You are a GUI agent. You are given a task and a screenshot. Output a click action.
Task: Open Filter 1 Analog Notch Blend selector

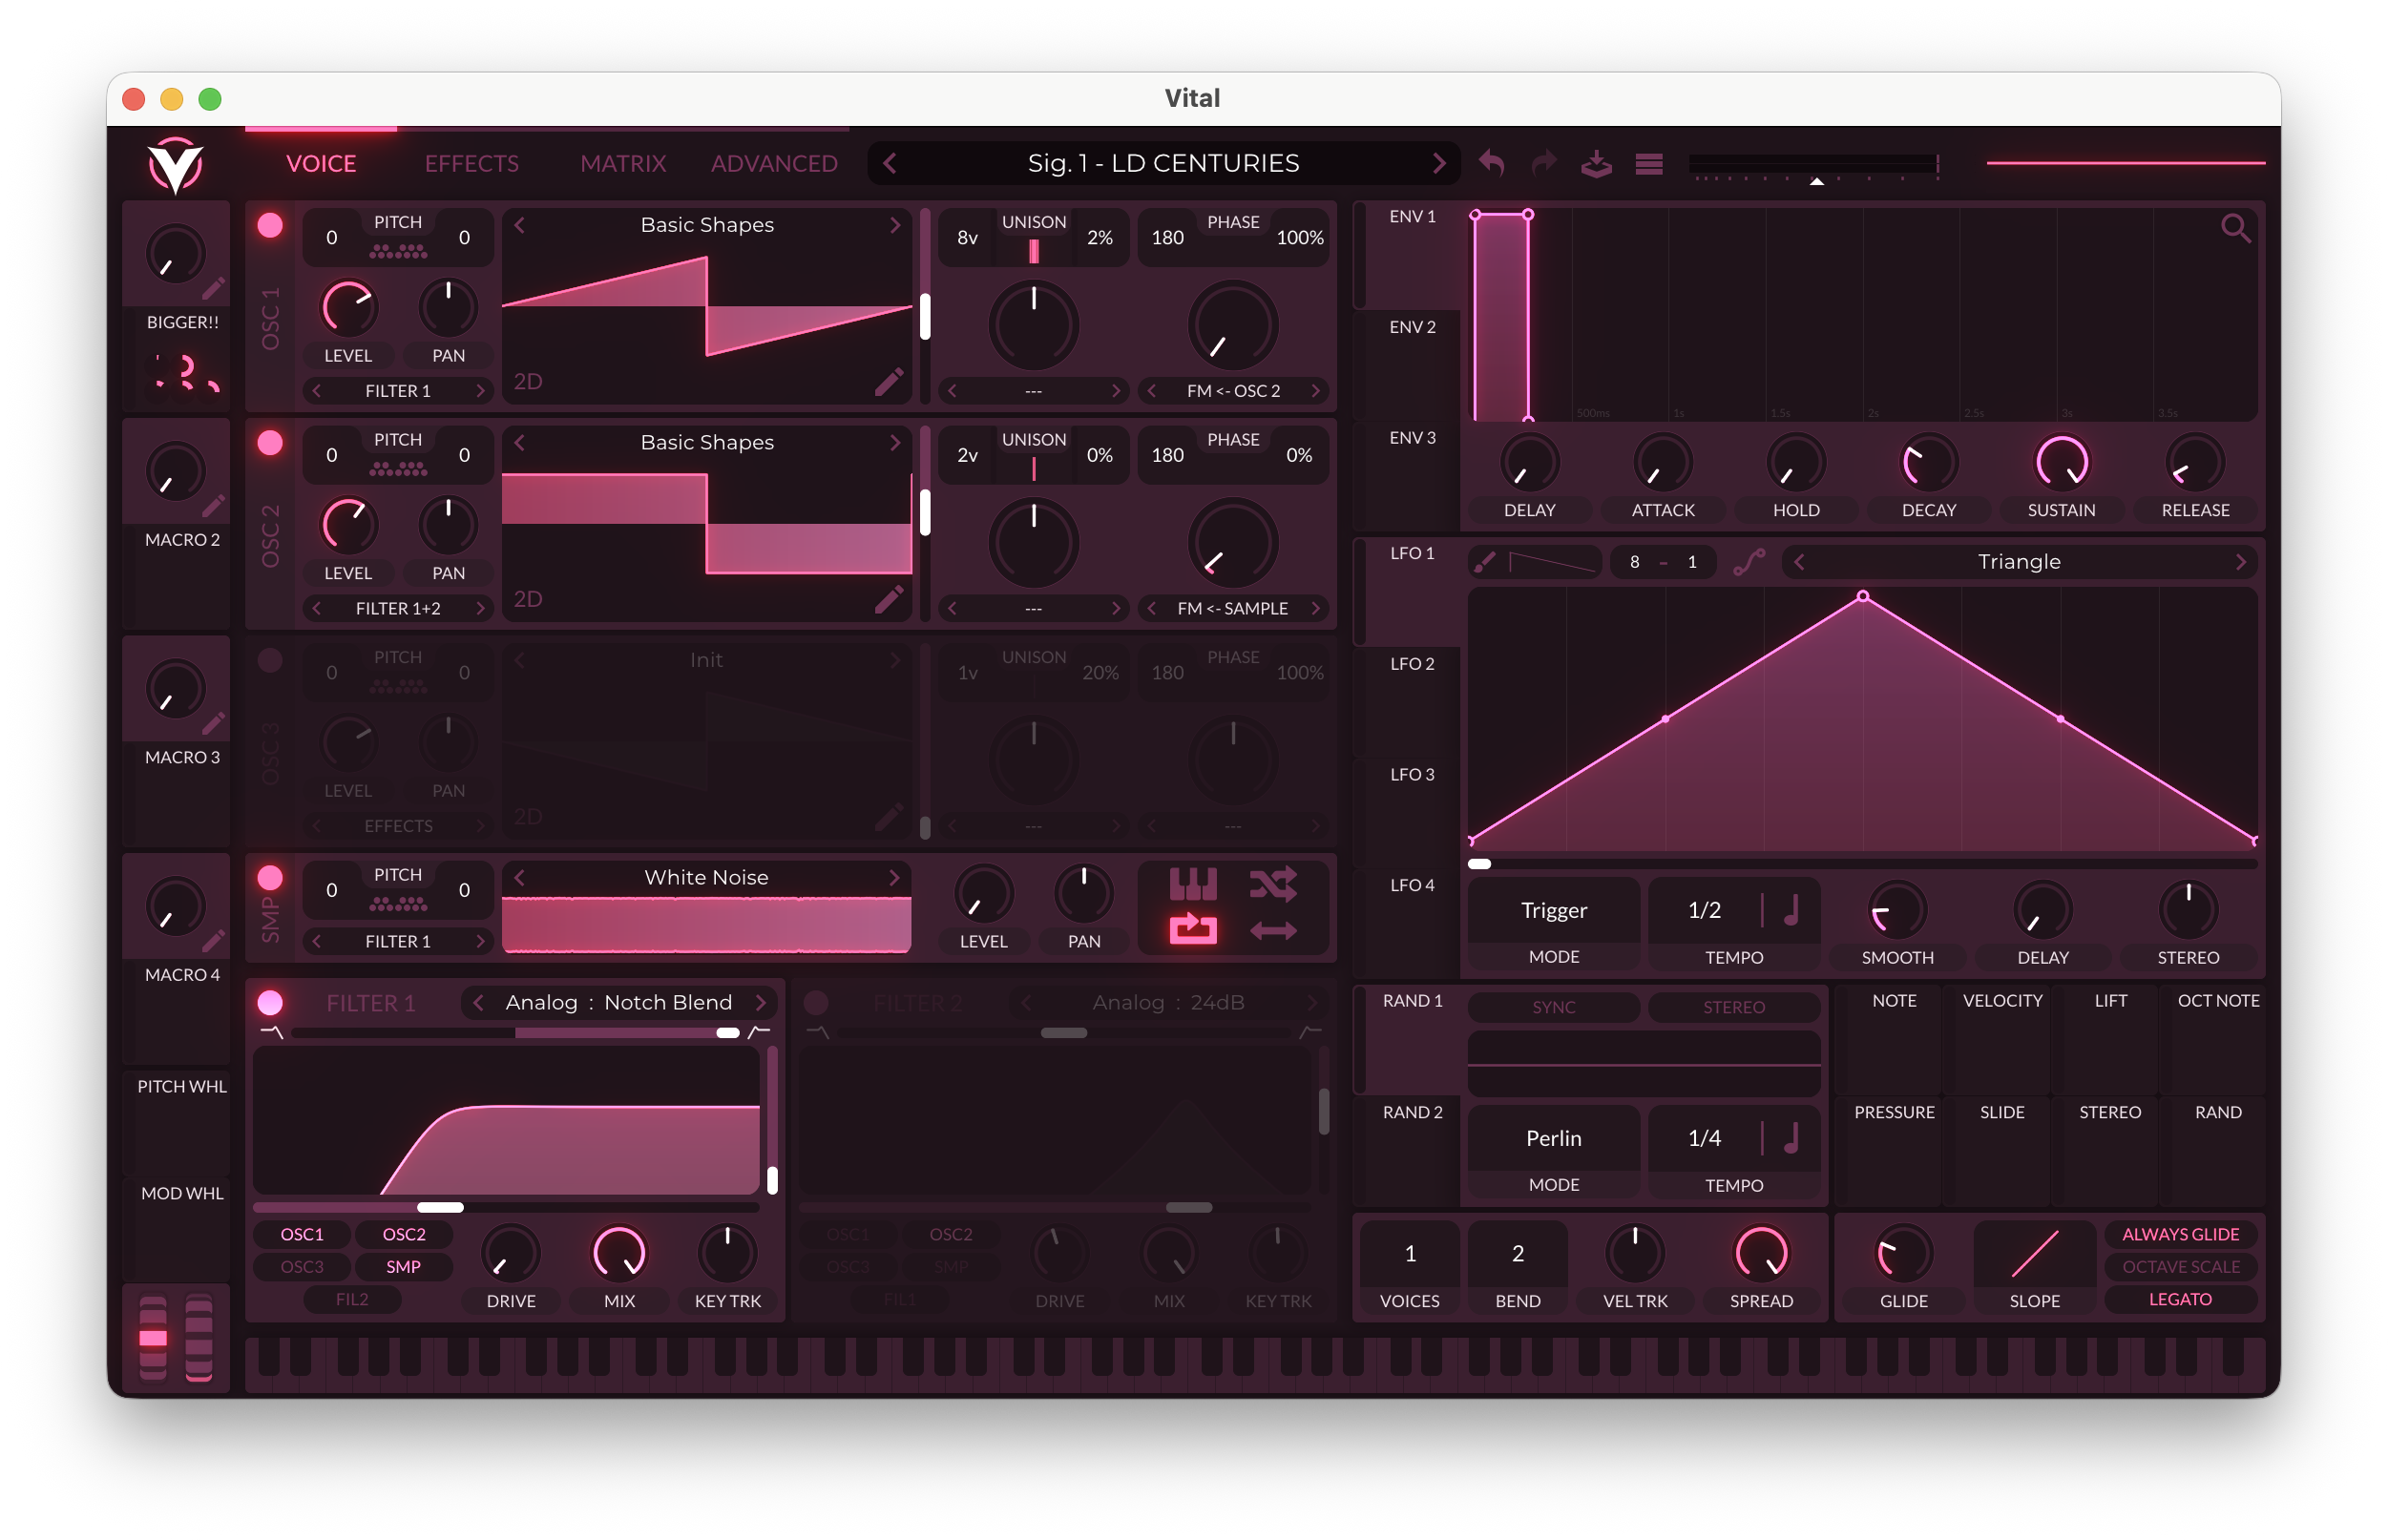coord(619,1002)
